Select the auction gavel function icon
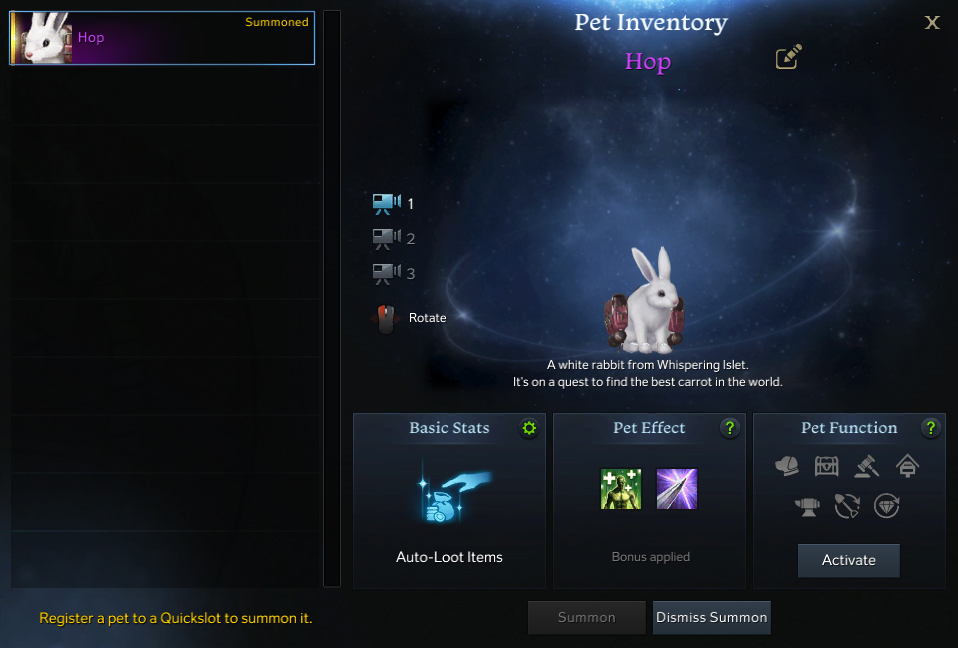 pos(866,466)
